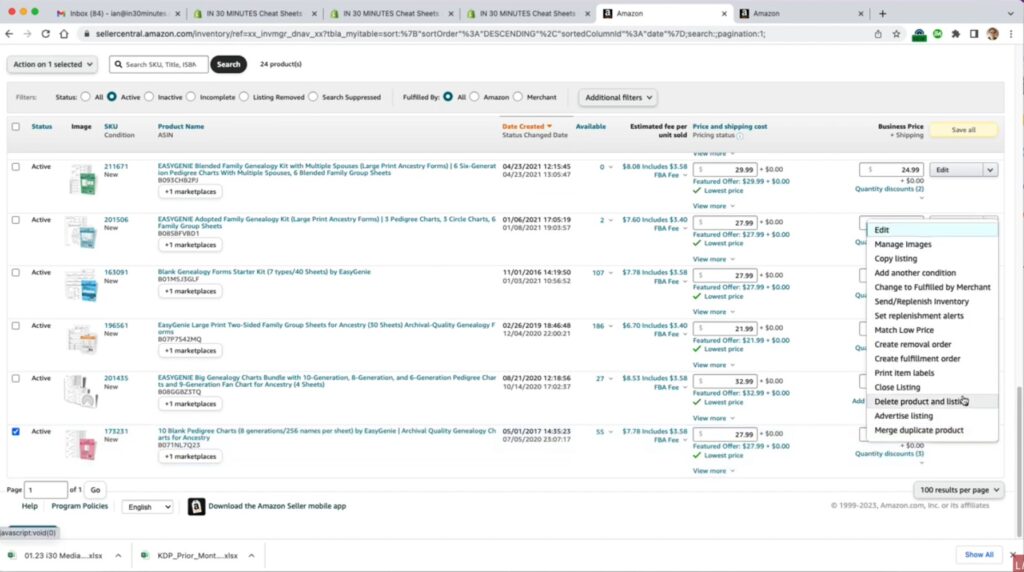
Task: Open a new browser tab with plus icon
Action: (x=881, y=13)
